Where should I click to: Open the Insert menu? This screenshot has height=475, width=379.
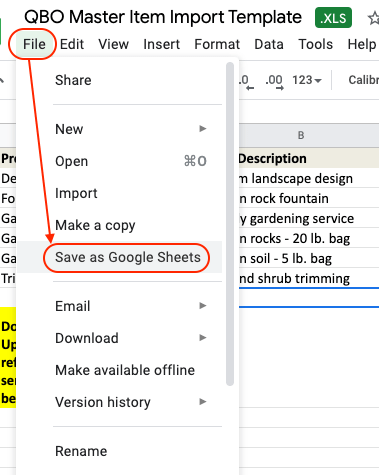[161, 44]
